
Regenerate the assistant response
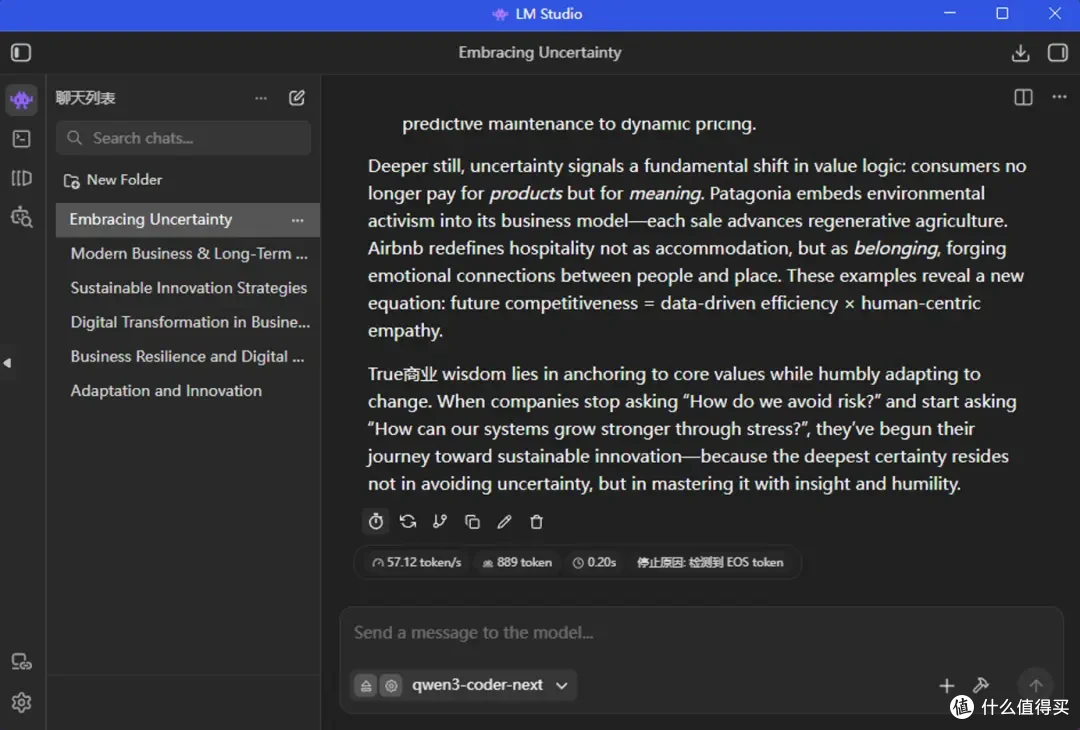(x=408, y=522)
